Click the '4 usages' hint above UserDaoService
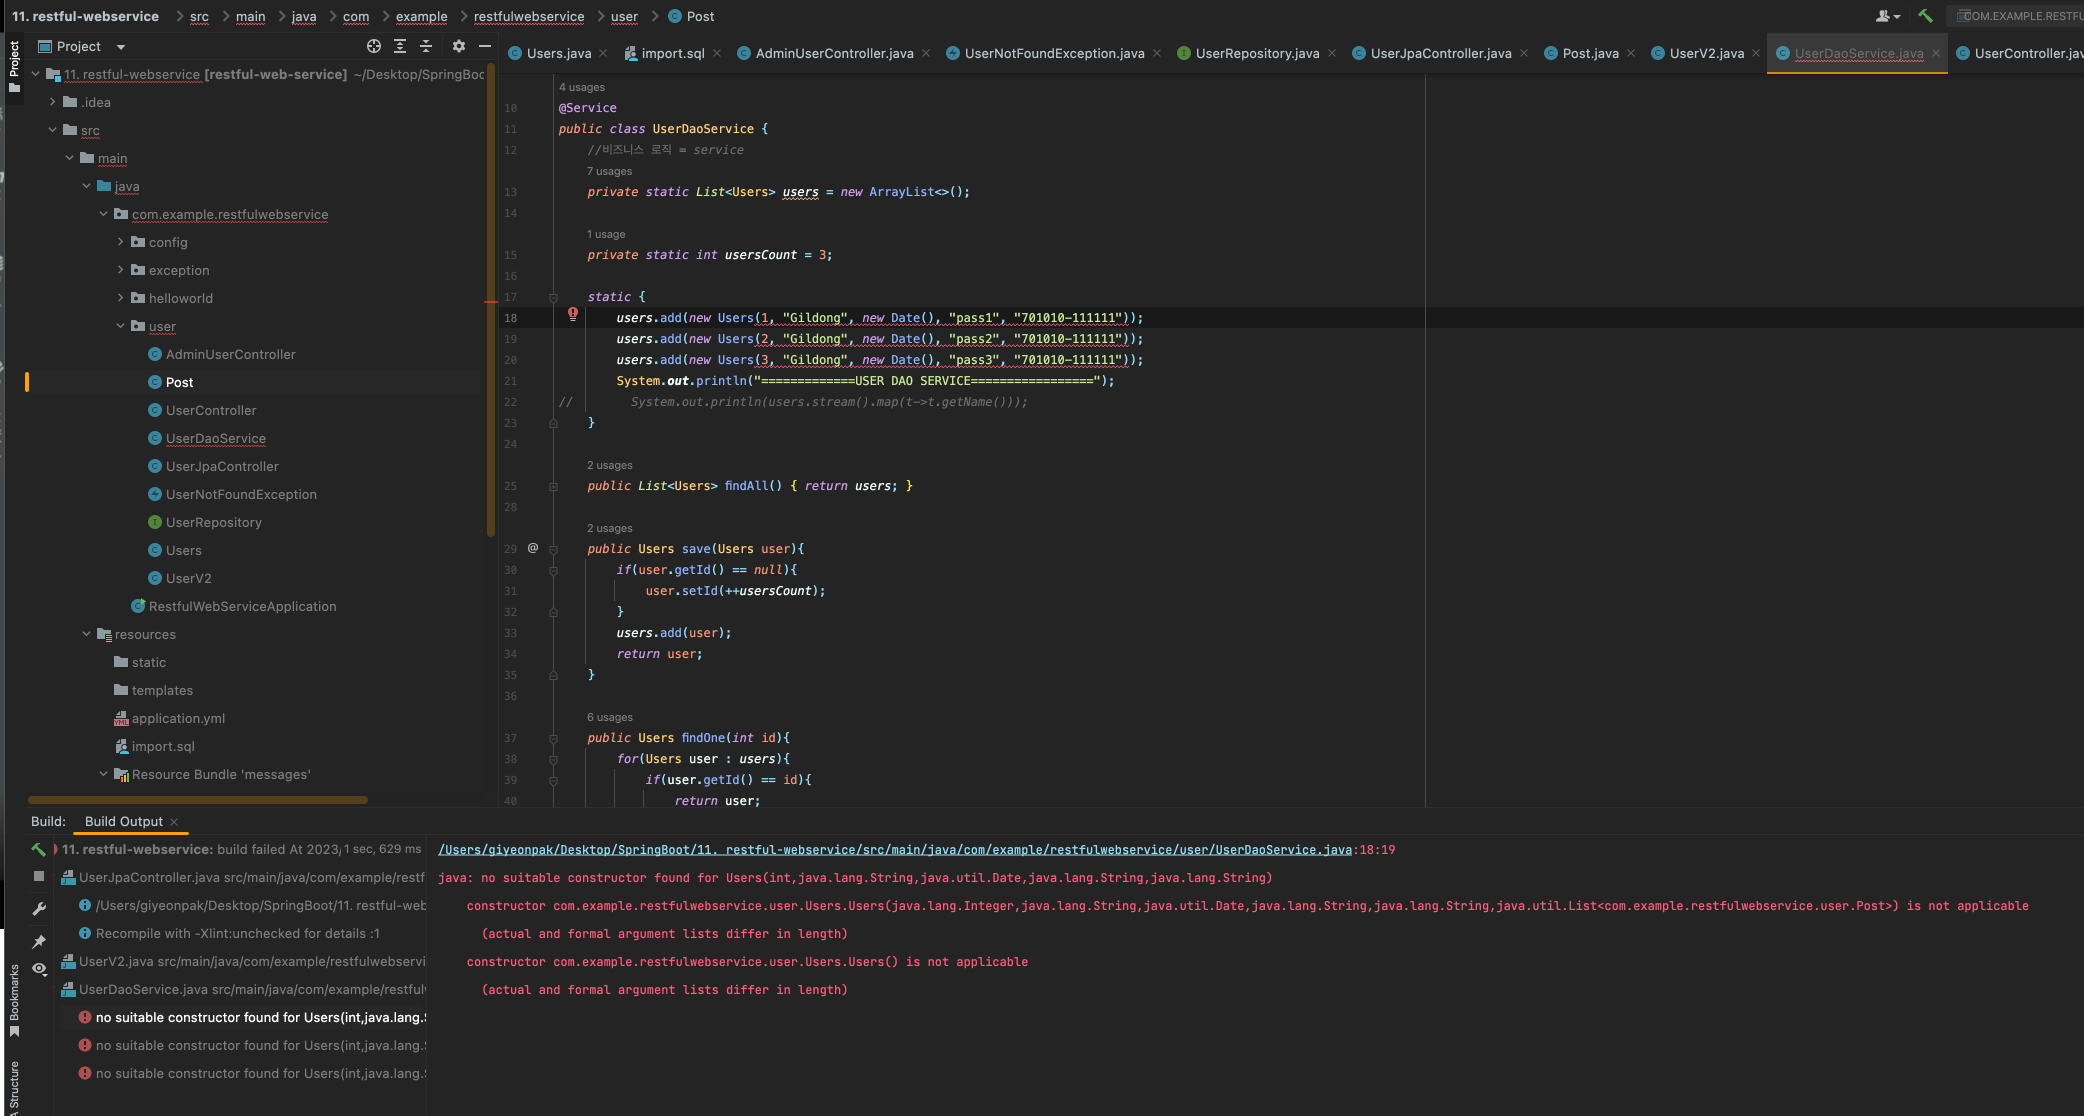Screen dimensions: 2084x1116 coord(582,87)
